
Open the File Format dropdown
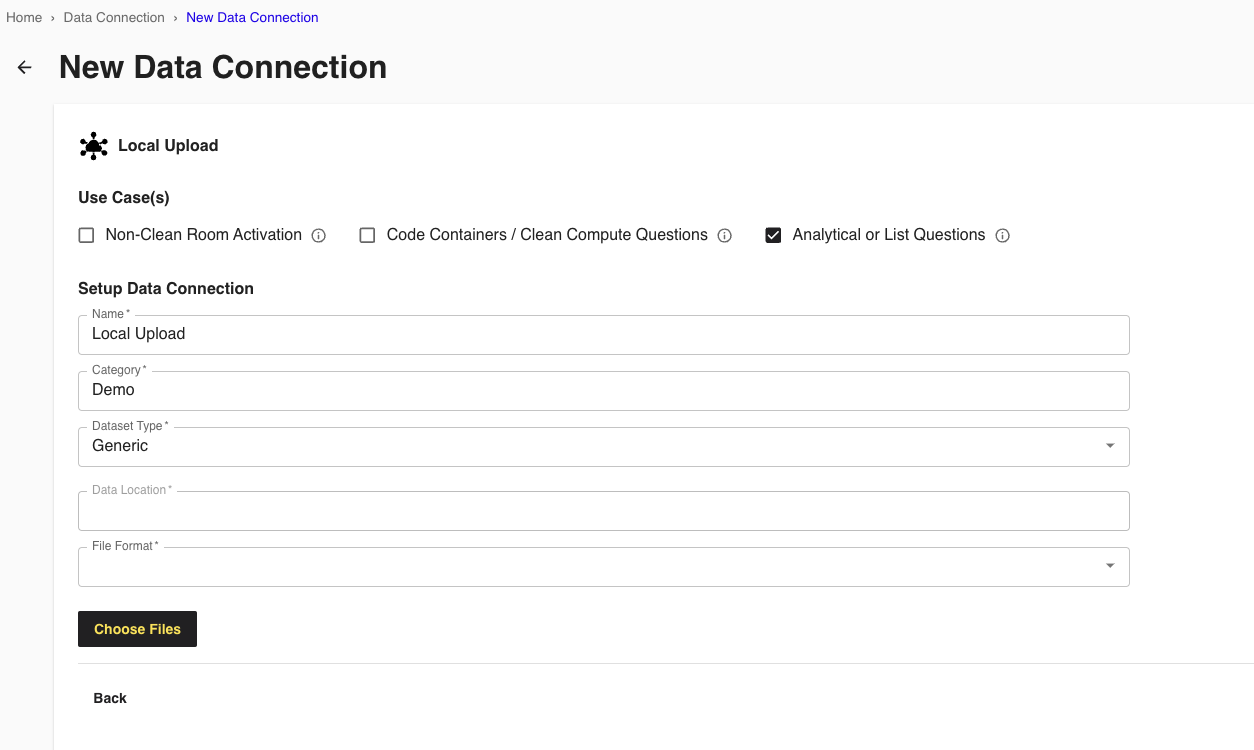click(x=1110, y=566)
